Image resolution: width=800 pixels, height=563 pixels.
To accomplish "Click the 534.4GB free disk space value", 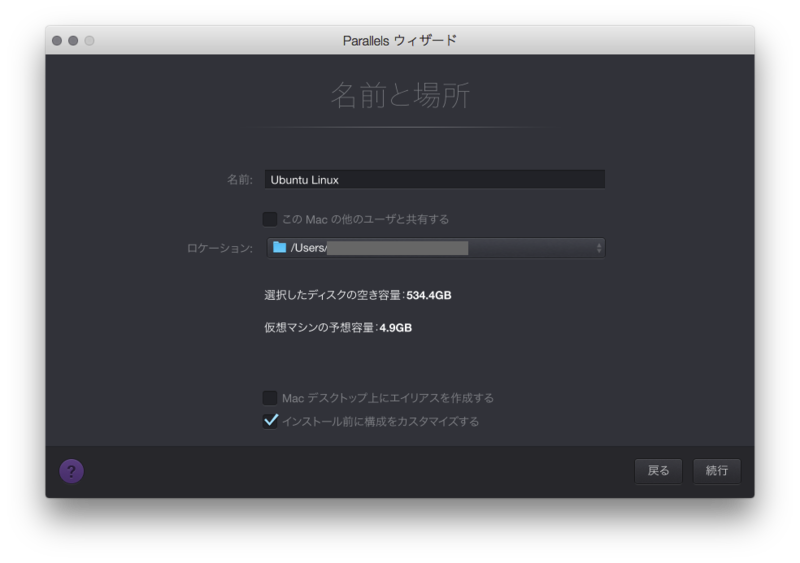I will pyautogui.click(x=429, y=296).
